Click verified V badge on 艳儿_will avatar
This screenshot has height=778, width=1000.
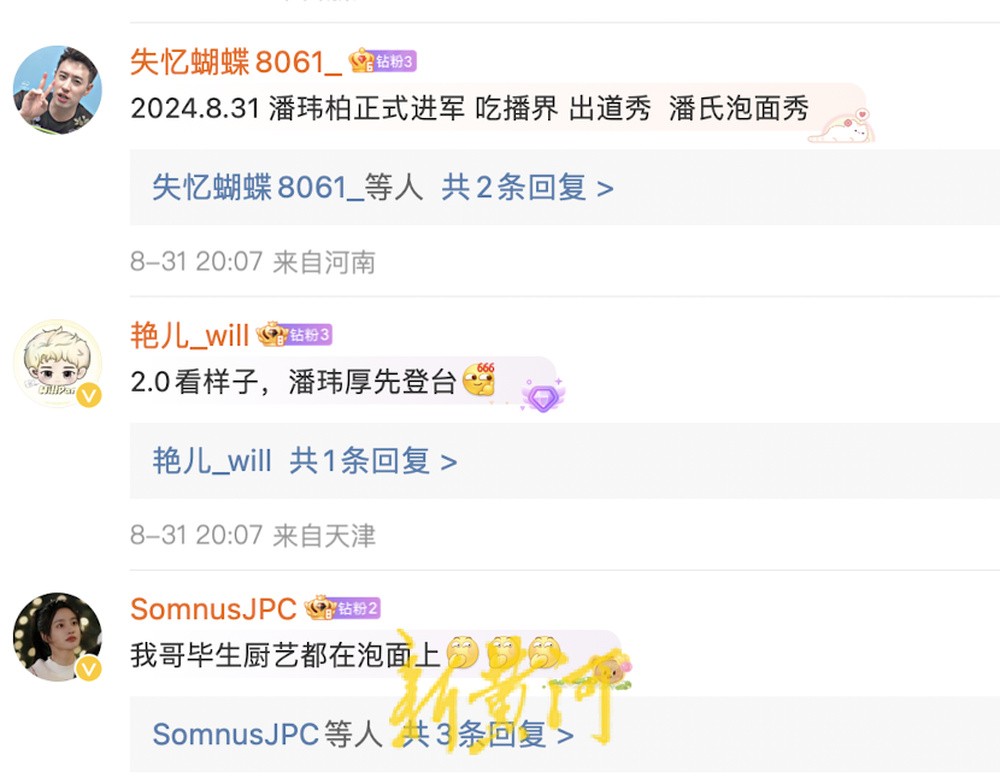pyautogui.click(x=89, y=395)
